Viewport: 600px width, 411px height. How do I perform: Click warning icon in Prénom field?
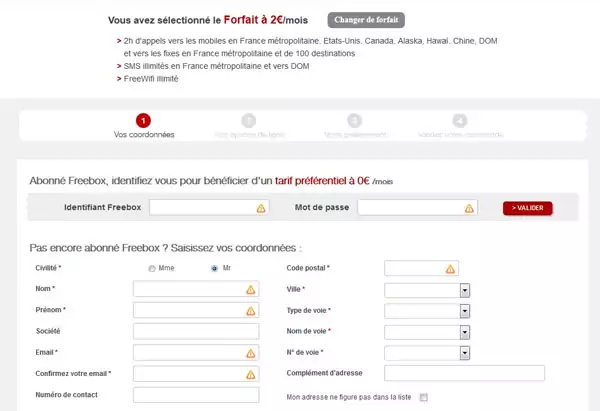click(x=250, y=310)
